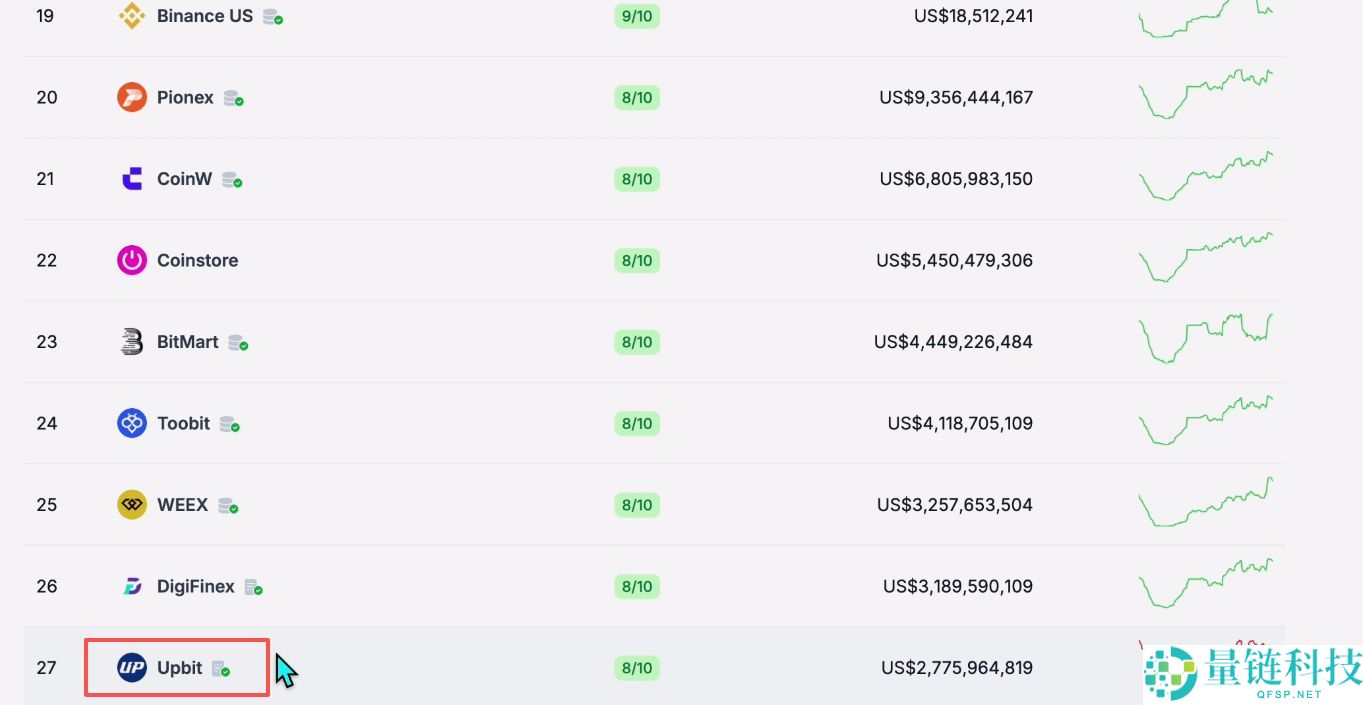Click the BitMart logo icon

[x=132, y=342]
